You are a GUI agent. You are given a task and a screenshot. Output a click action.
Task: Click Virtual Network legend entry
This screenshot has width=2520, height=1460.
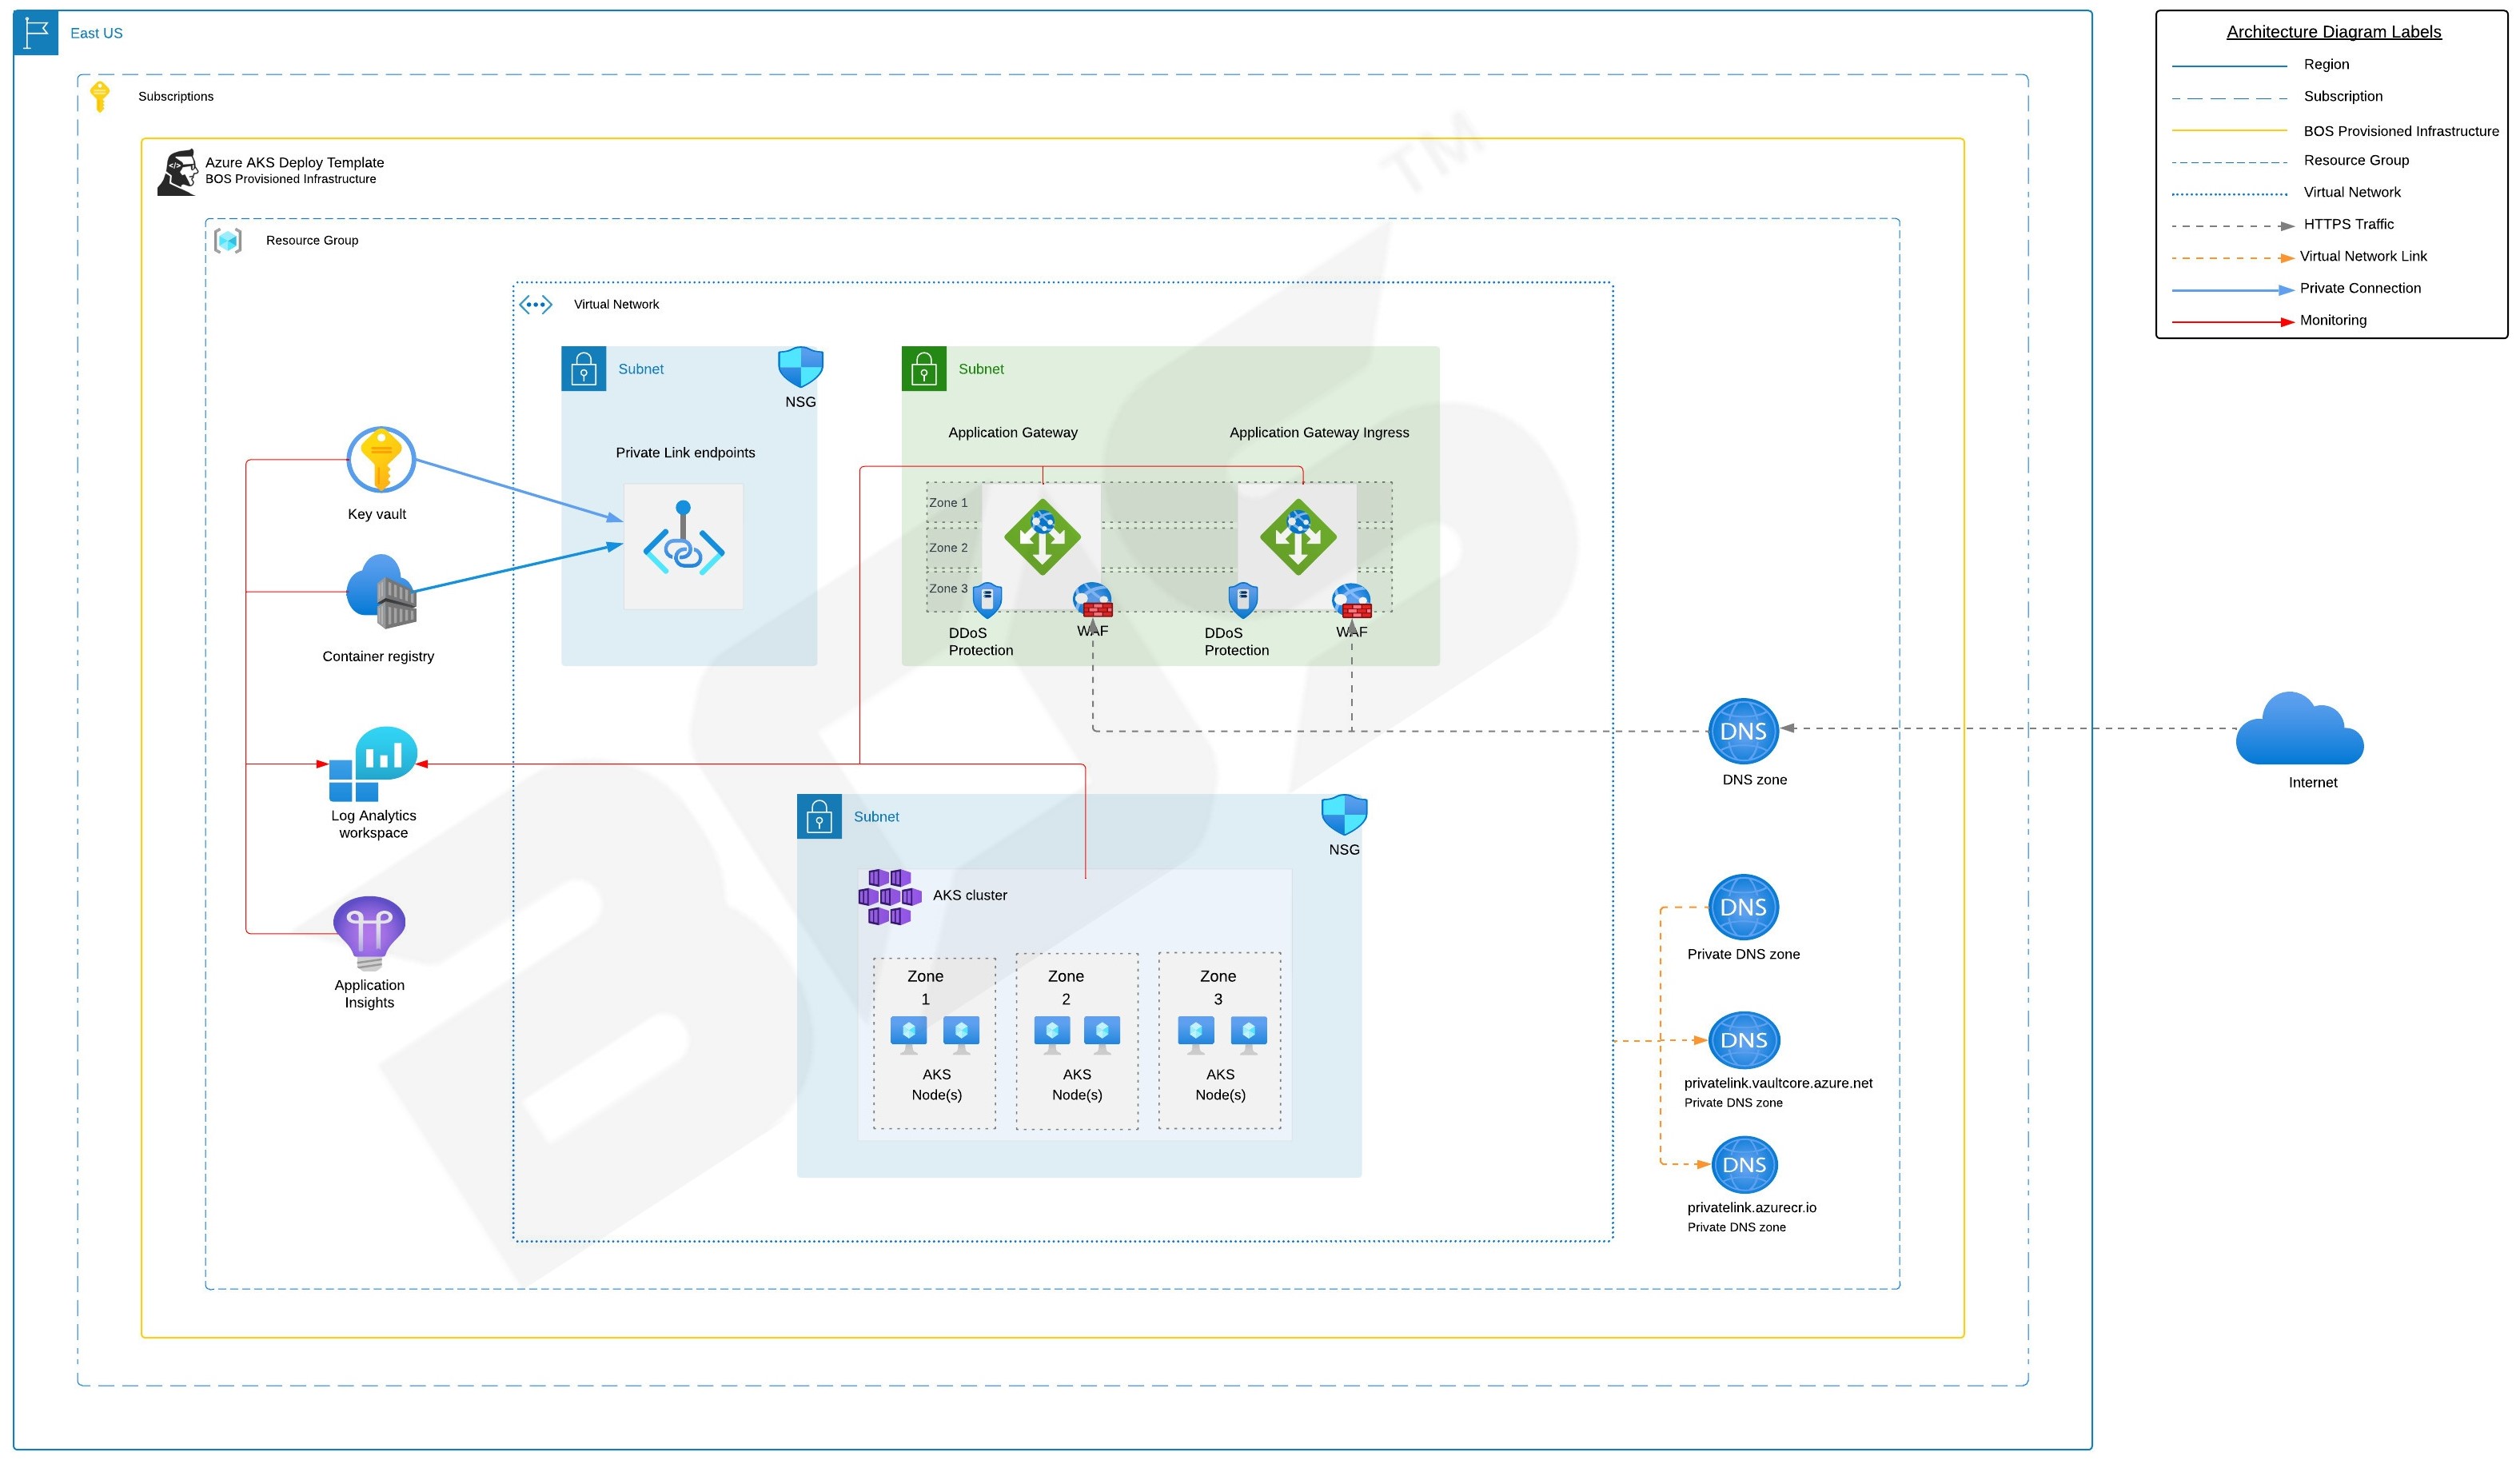point(2352,192)
